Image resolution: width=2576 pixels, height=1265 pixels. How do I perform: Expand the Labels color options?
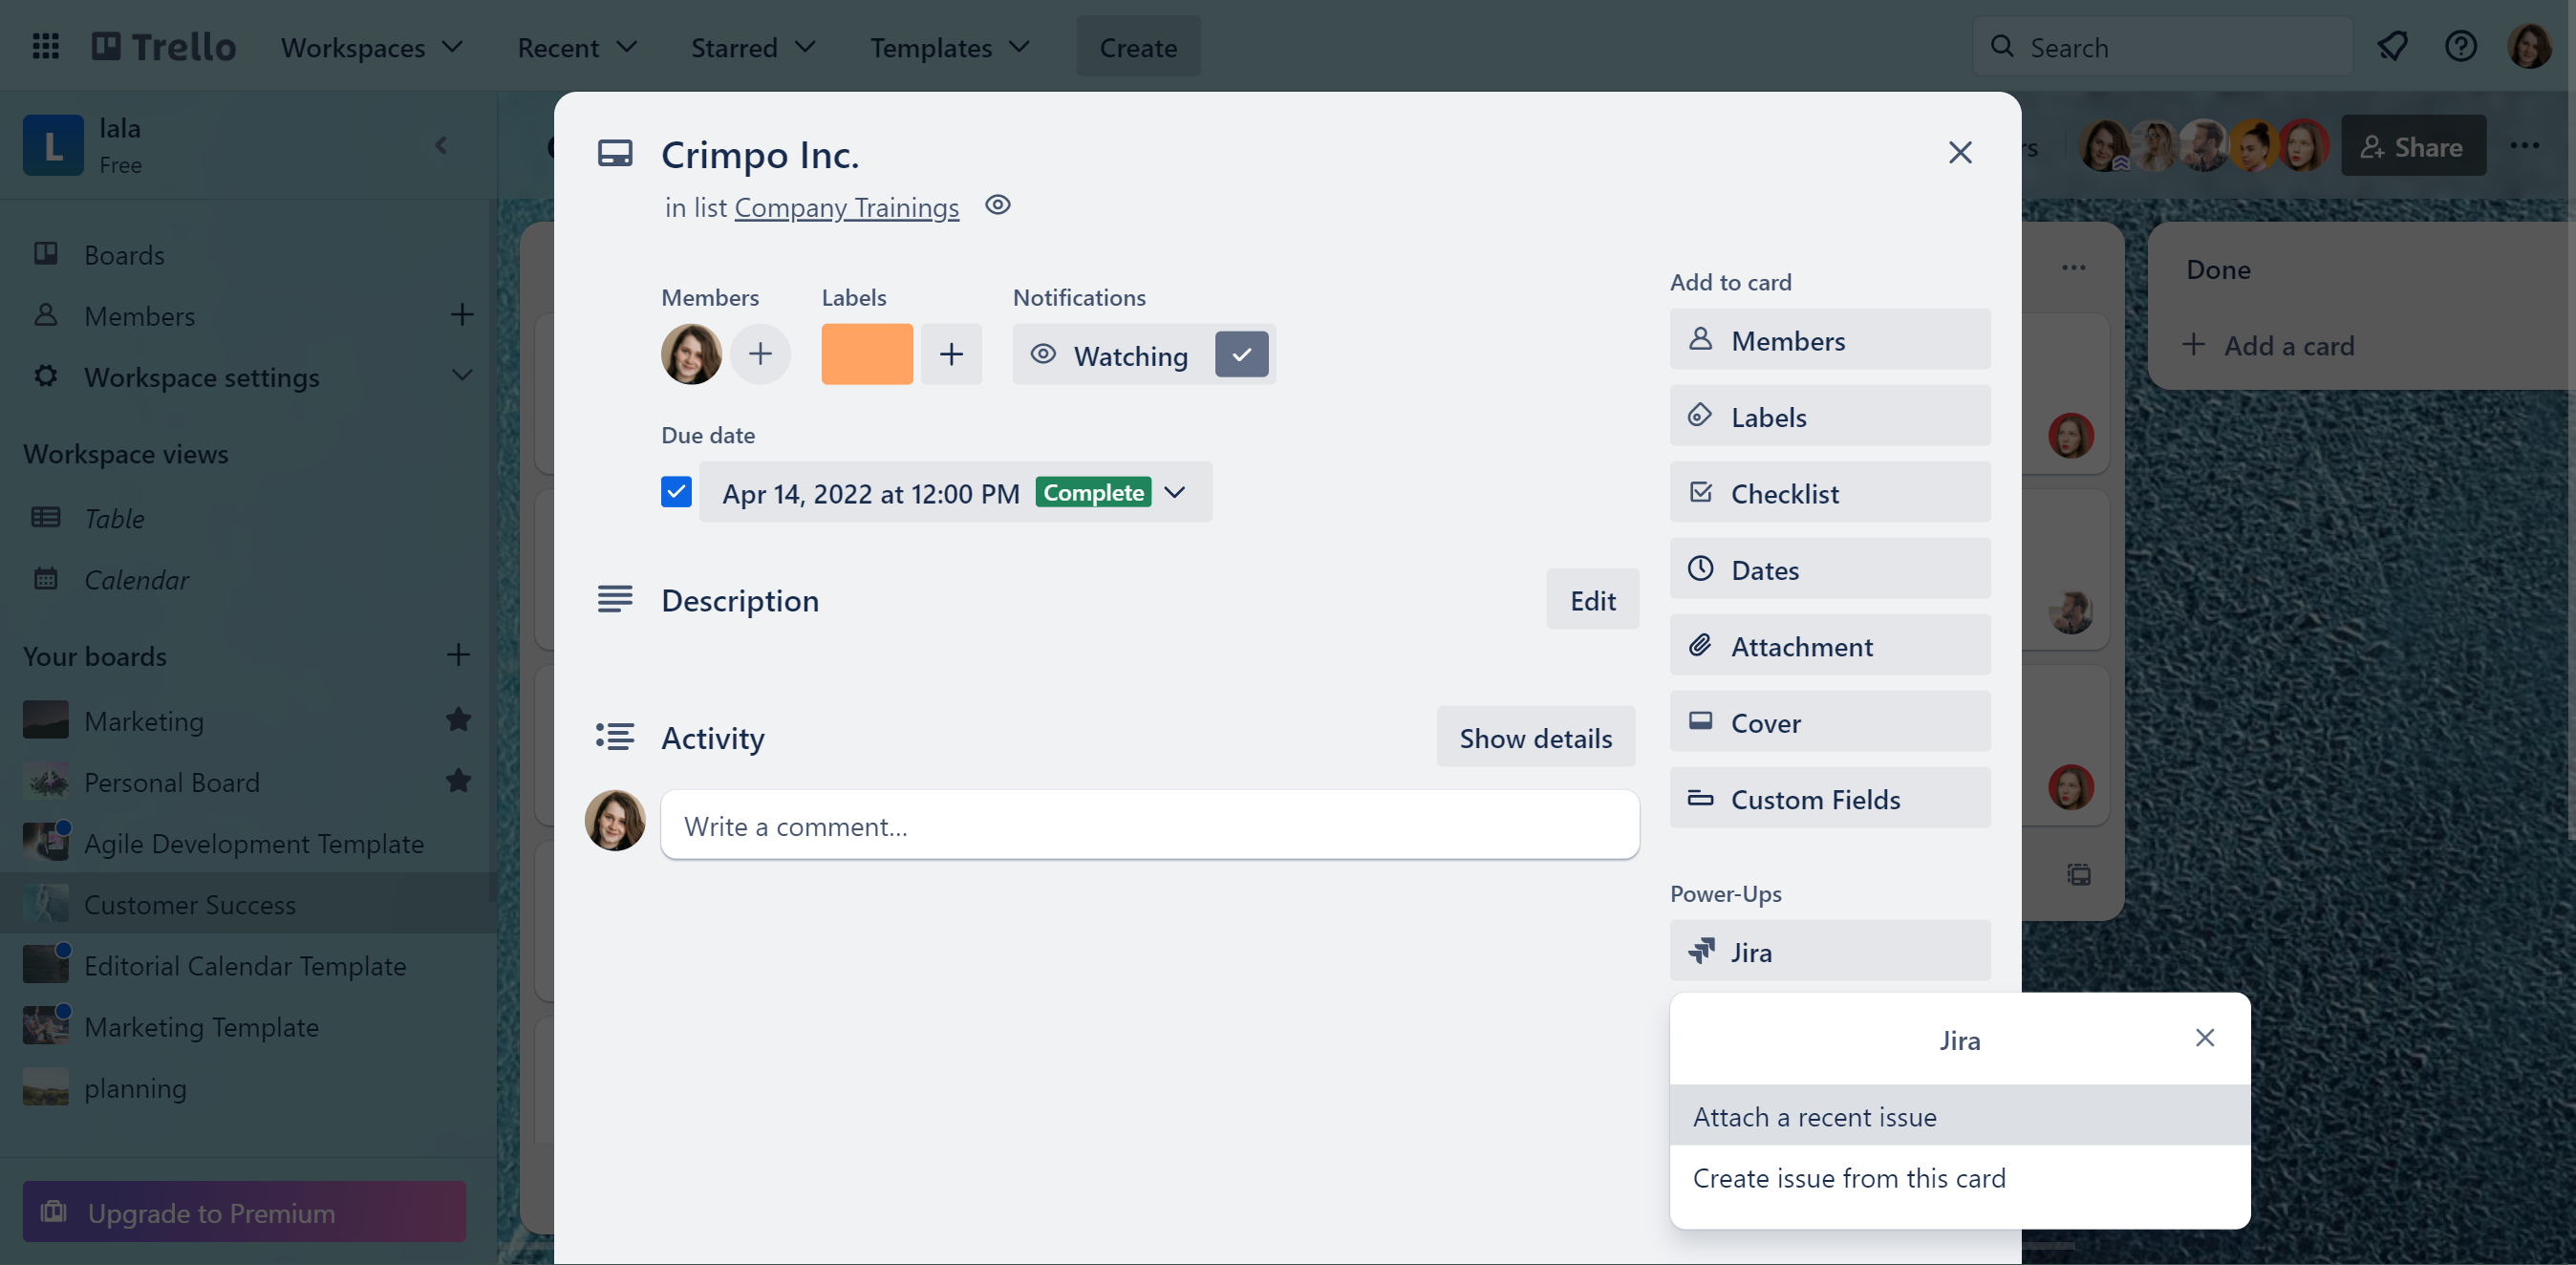pyautogui.click(x=952, y=354)
